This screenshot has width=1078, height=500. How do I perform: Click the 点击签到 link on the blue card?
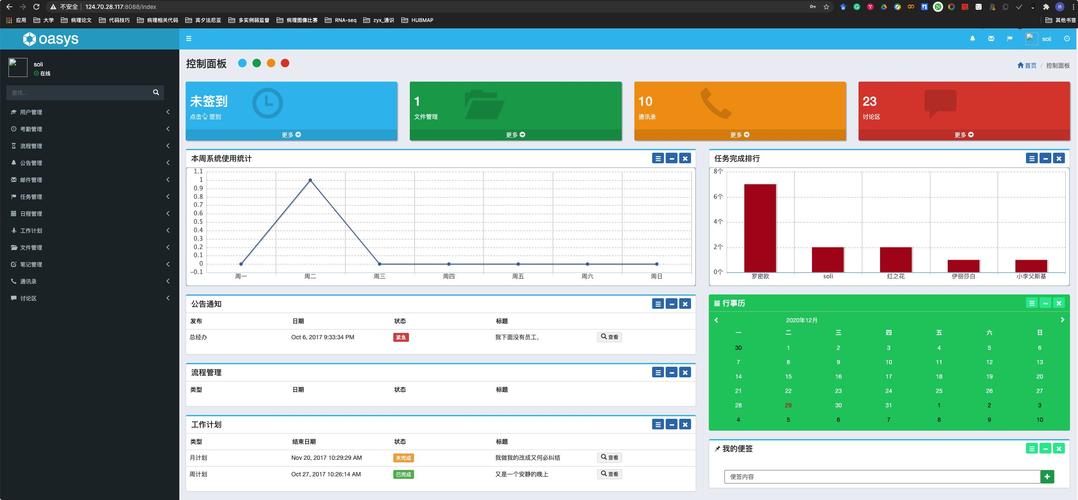[206, 117]
